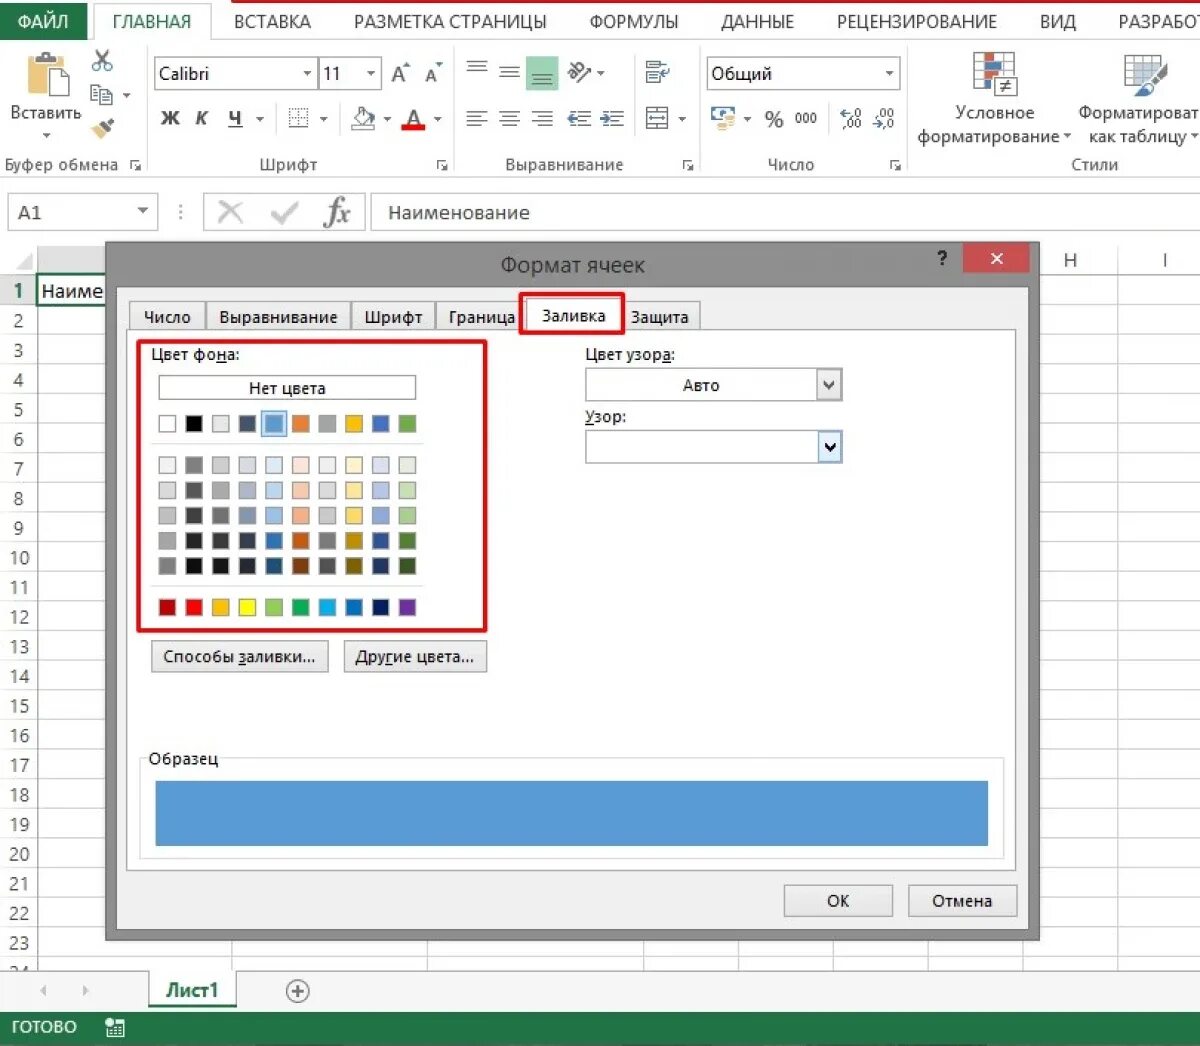Expand the Выравнивание group dialog launcher
Viewport: 1200px width, 1046px height.
pyautogui.click(x=688, y=166)
